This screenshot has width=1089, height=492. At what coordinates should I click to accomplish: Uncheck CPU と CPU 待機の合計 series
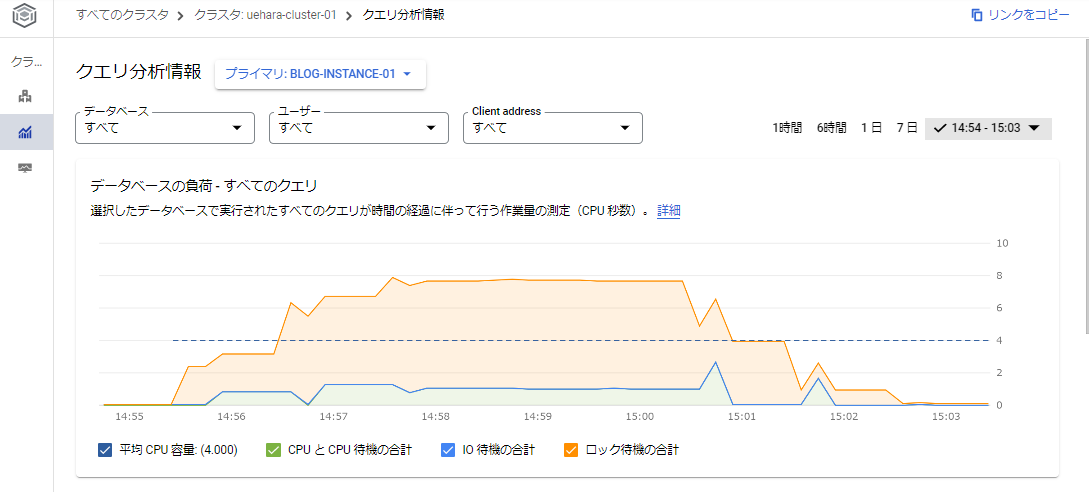[x=274, y=450]
